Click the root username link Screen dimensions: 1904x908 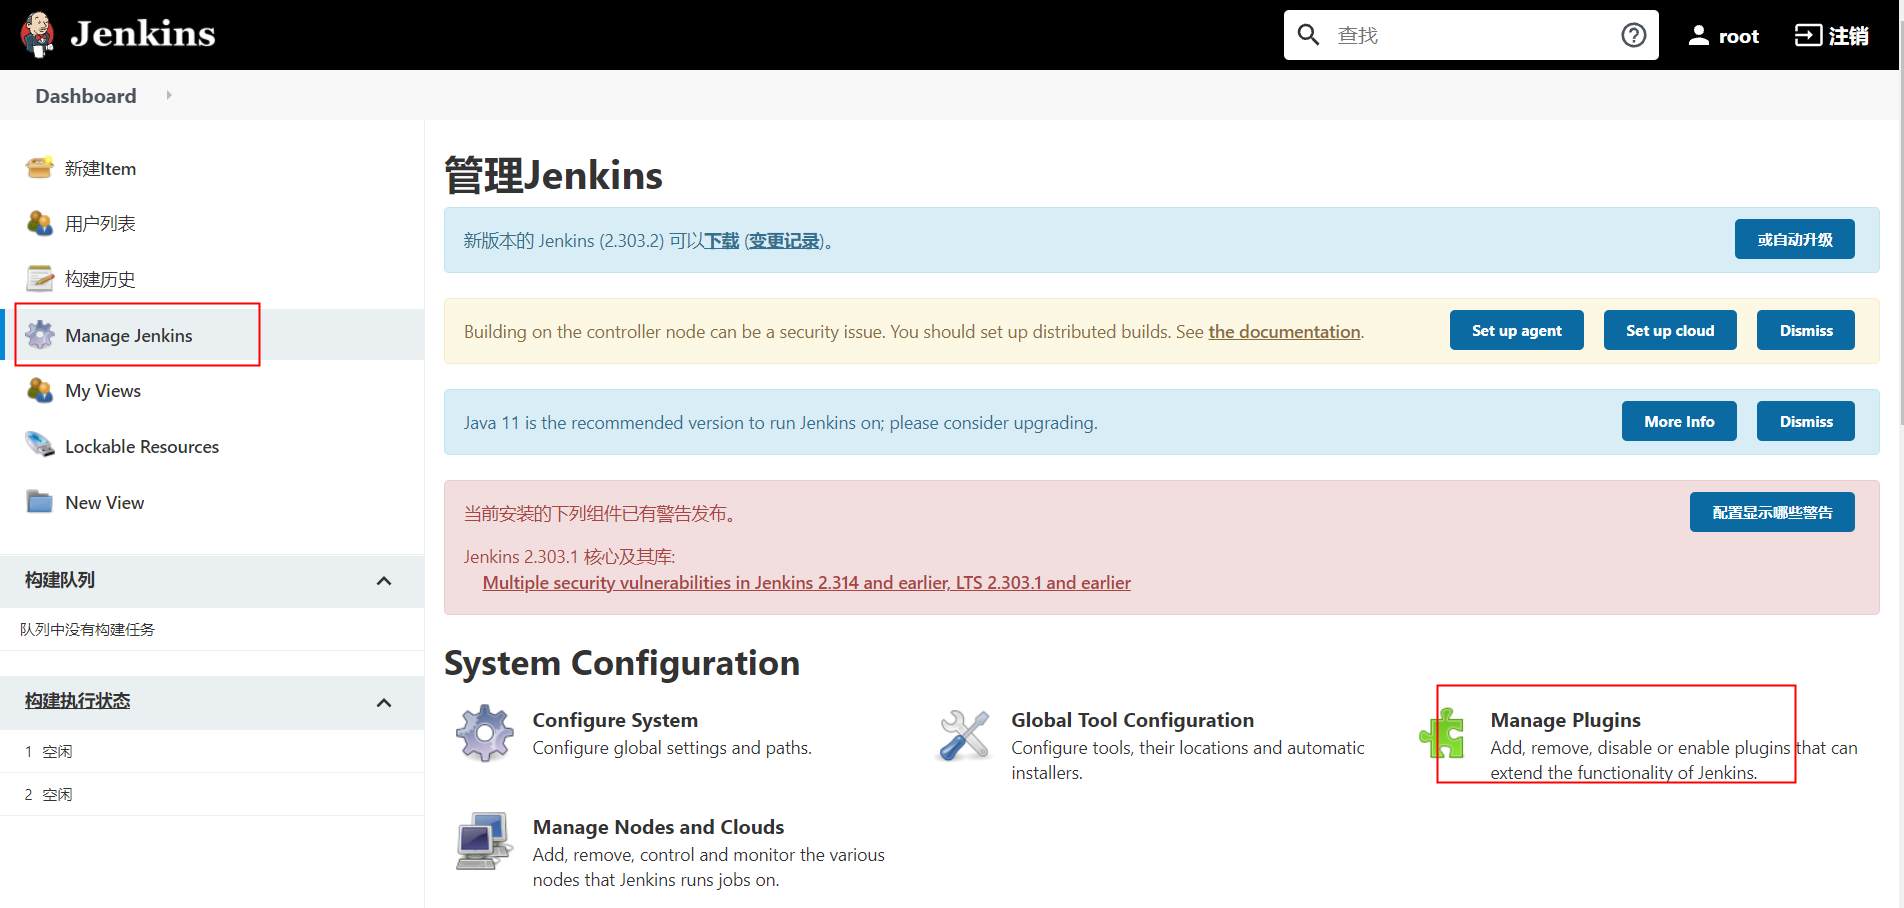pyautogui.click(x=1738, y=36)
